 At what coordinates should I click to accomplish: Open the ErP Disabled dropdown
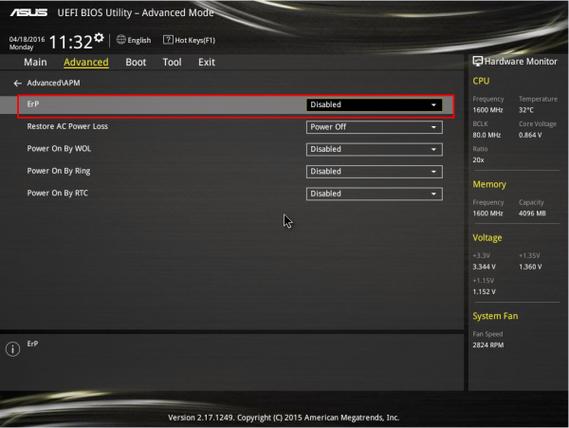[x=374, y=105]
